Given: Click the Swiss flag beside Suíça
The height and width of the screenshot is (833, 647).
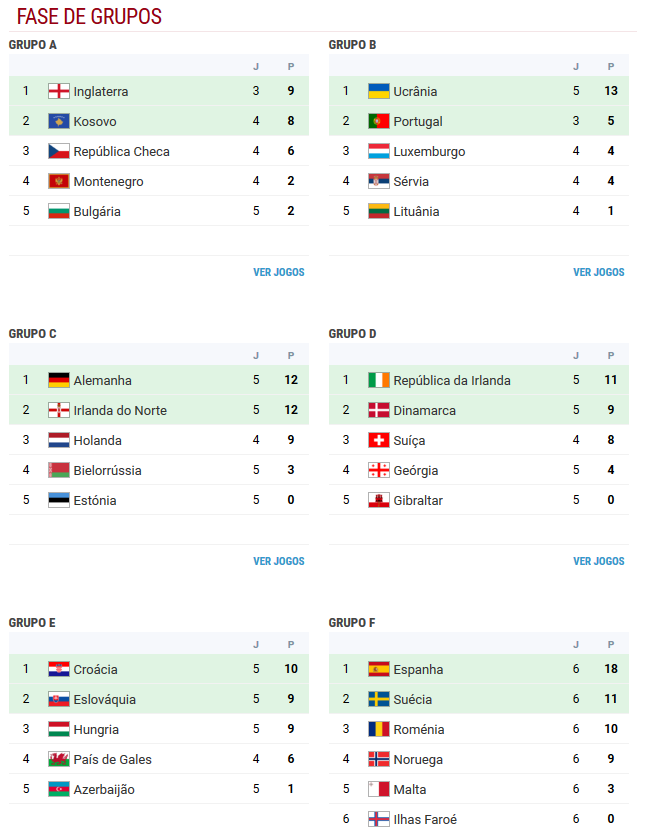Looking at the screenshot, I should (379, 440).
